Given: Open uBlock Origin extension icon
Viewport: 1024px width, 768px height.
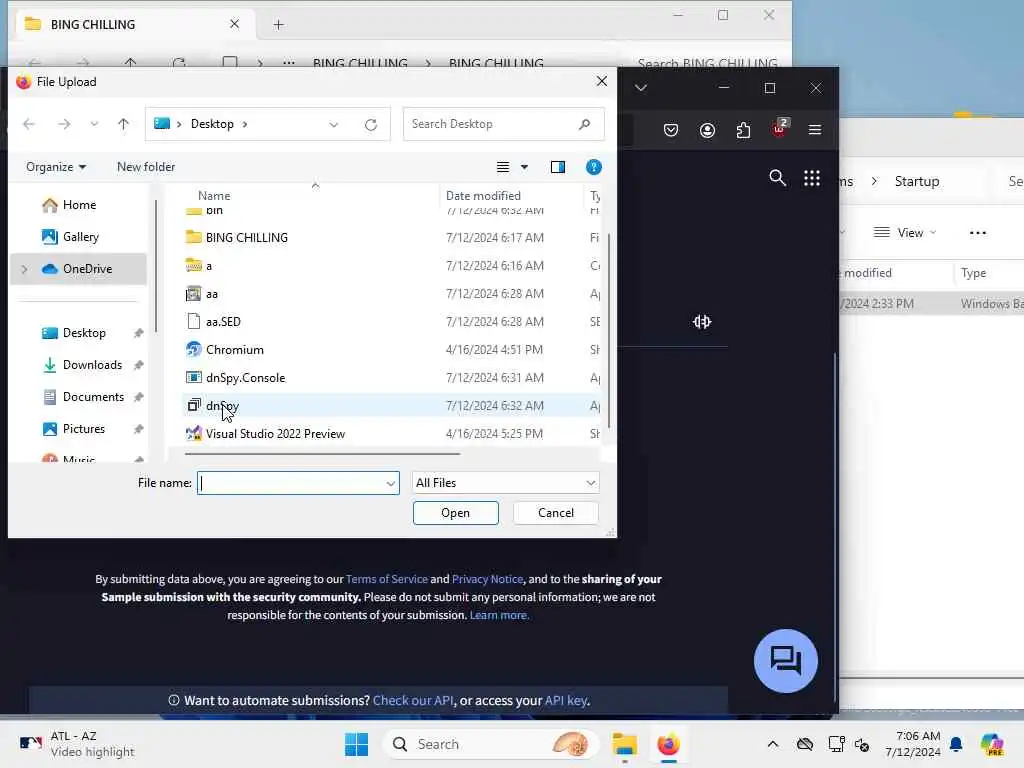Looking at the screenshot, I should coord(780,129).
